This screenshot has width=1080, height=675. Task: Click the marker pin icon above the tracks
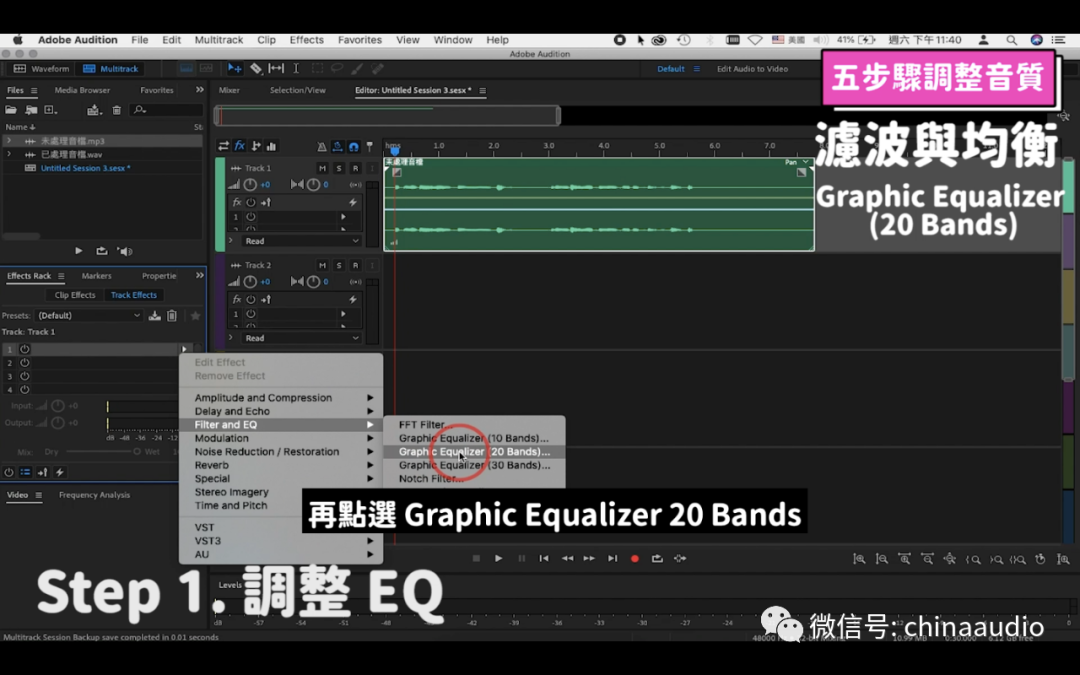click(x=370, y=146)
